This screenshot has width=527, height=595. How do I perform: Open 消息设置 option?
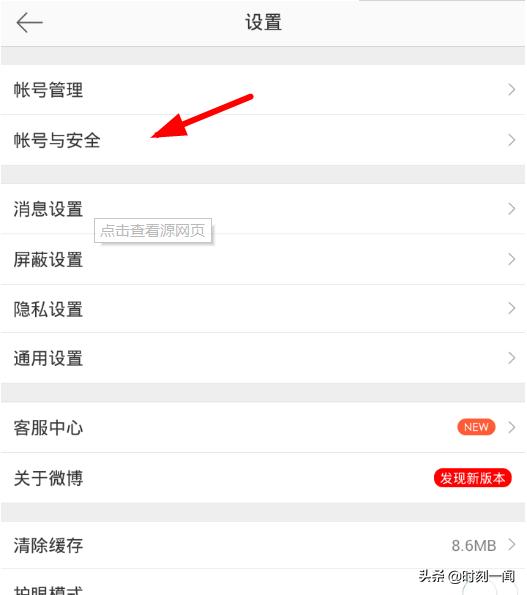263,209
